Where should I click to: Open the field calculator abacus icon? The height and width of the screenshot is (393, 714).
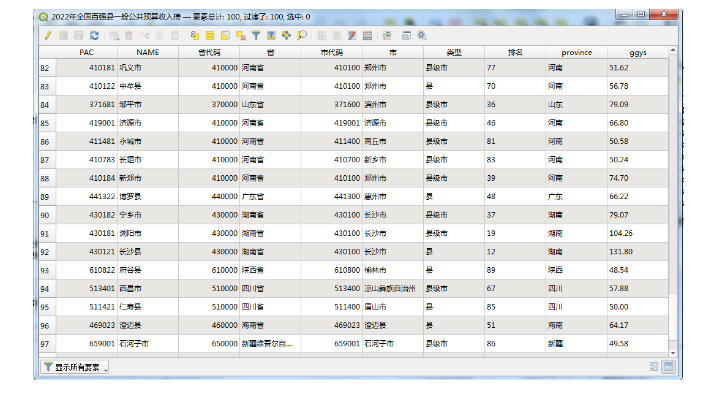tap(367, 36)
